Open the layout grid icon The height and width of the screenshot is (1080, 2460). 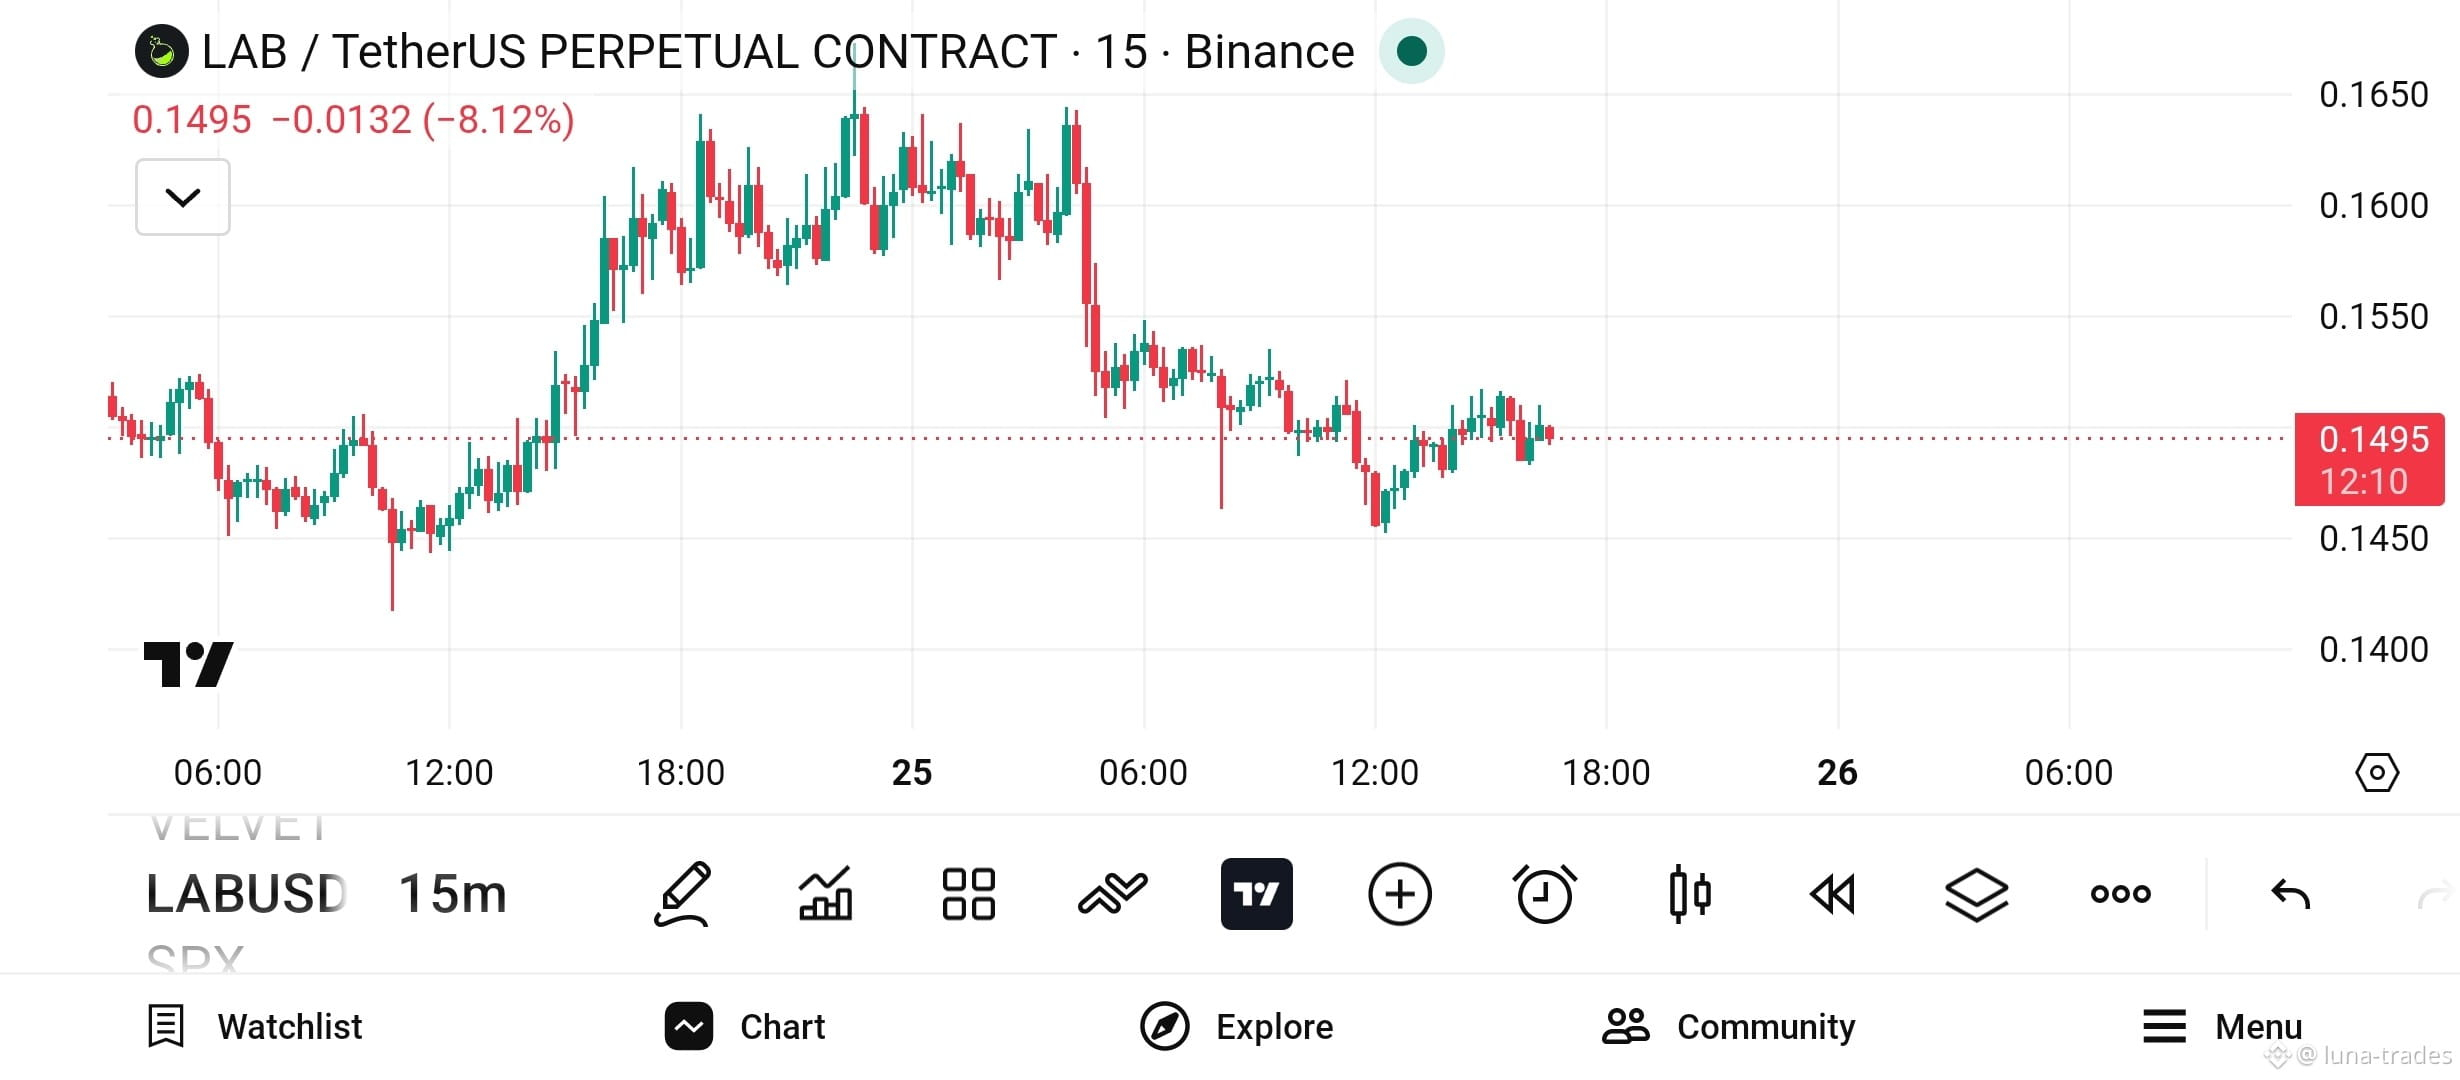pyautogui.click(x=968, y=894)
